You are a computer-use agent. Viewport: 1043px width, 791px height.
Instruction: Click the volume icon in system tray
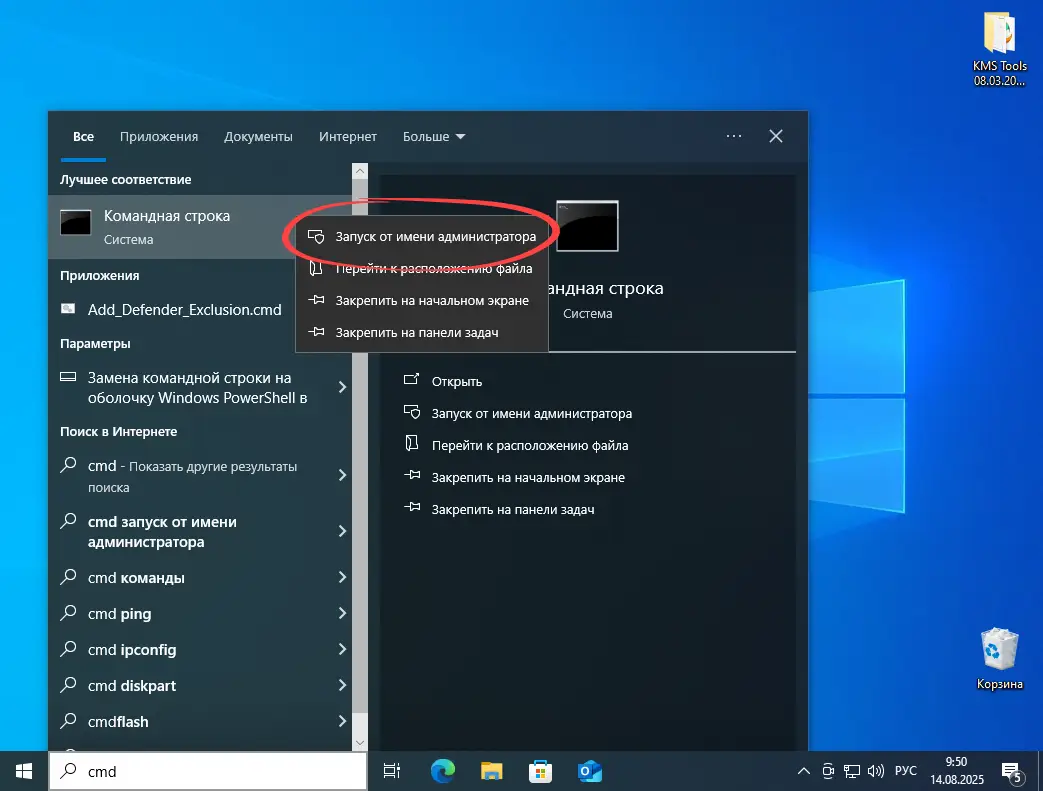click(876, 771)
